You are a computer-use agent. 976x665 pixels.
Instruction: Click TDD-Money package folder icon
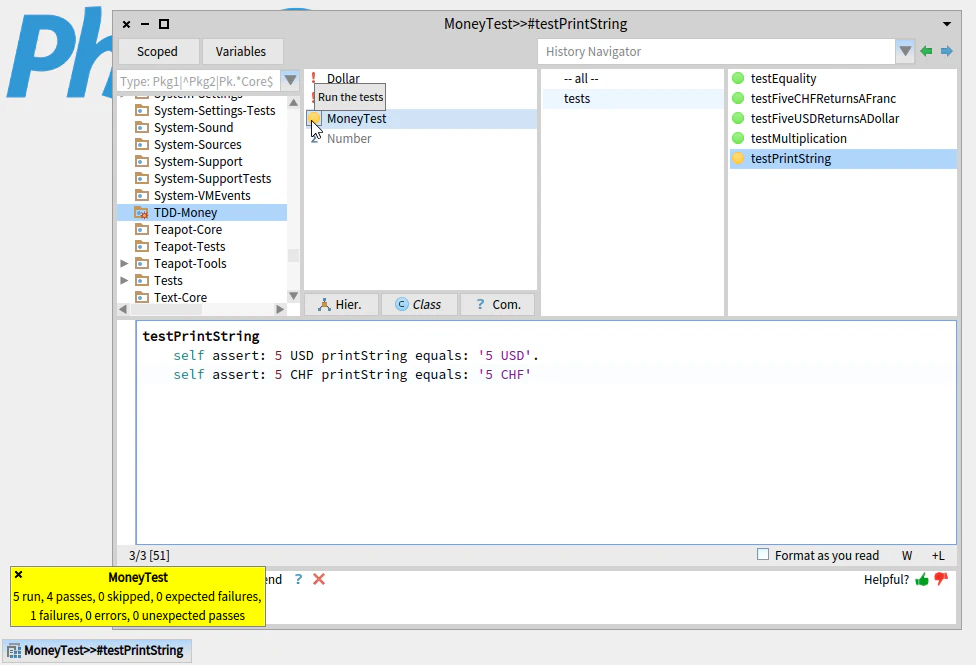point(142,212)
